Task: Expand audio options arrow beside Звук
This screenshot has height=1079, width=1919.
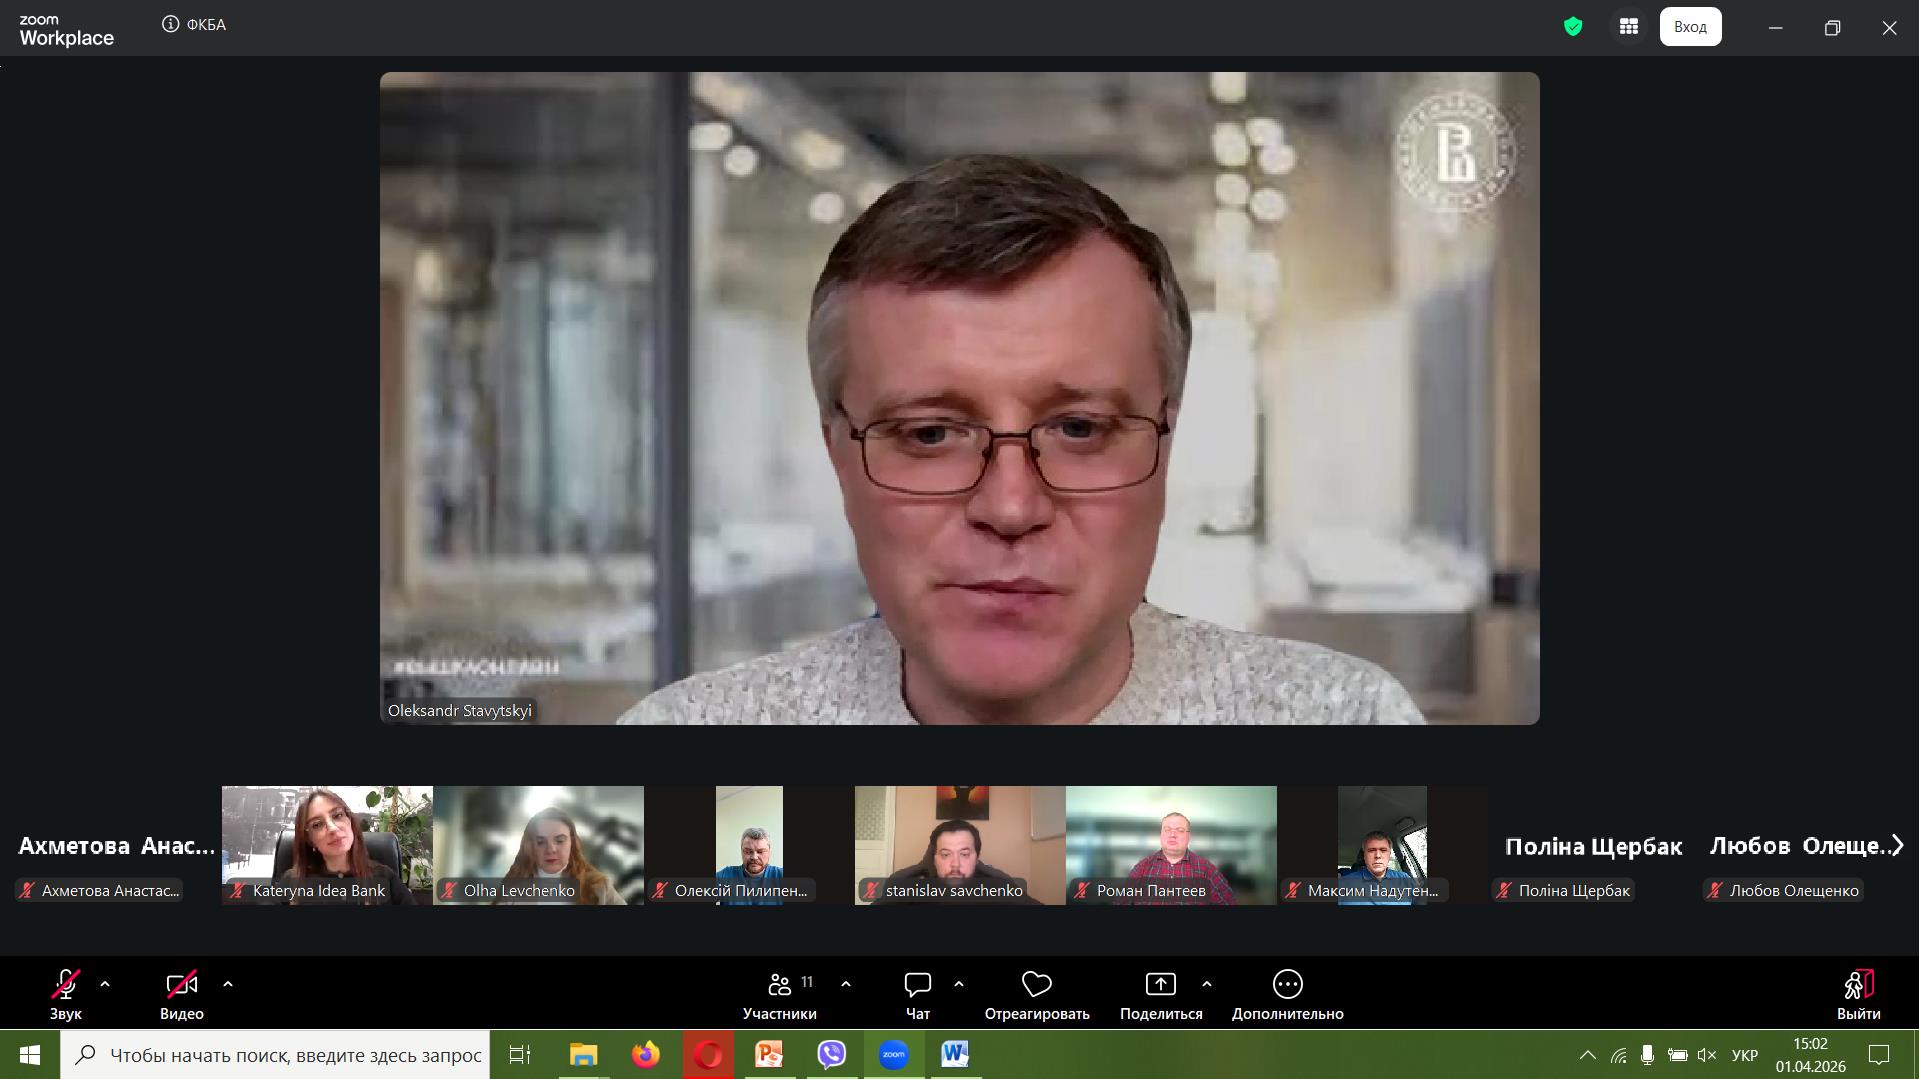Action: click(x=105, y=984)
